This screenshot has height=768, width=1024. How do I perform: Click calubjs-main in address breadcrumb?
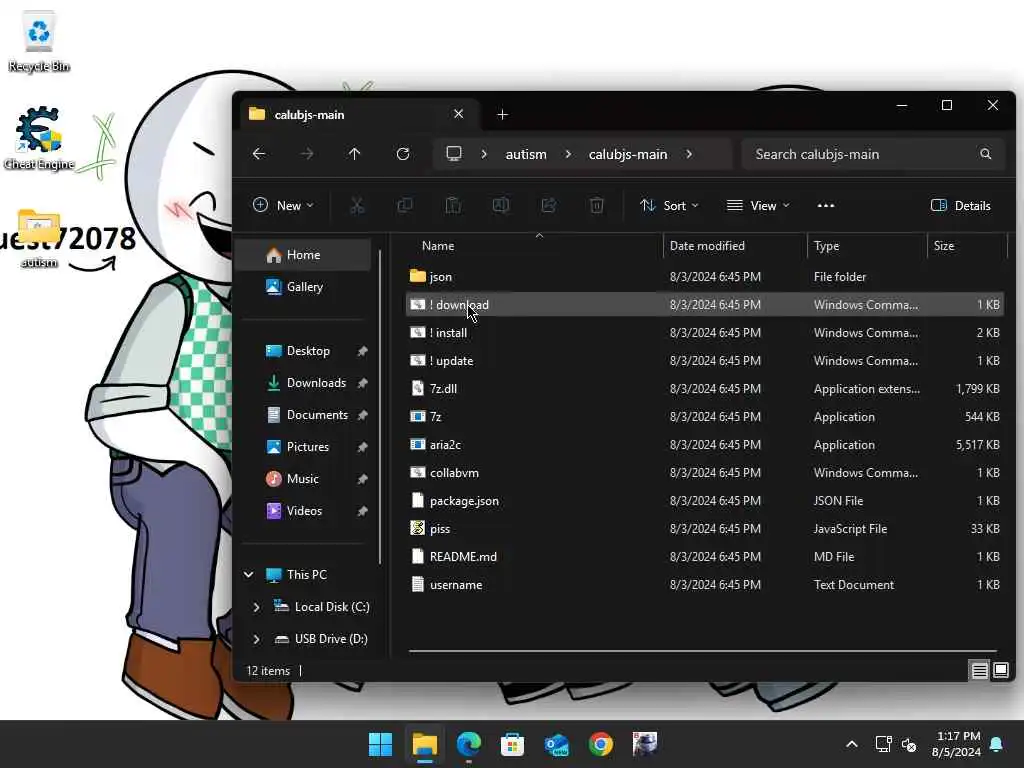coord(628,154)
